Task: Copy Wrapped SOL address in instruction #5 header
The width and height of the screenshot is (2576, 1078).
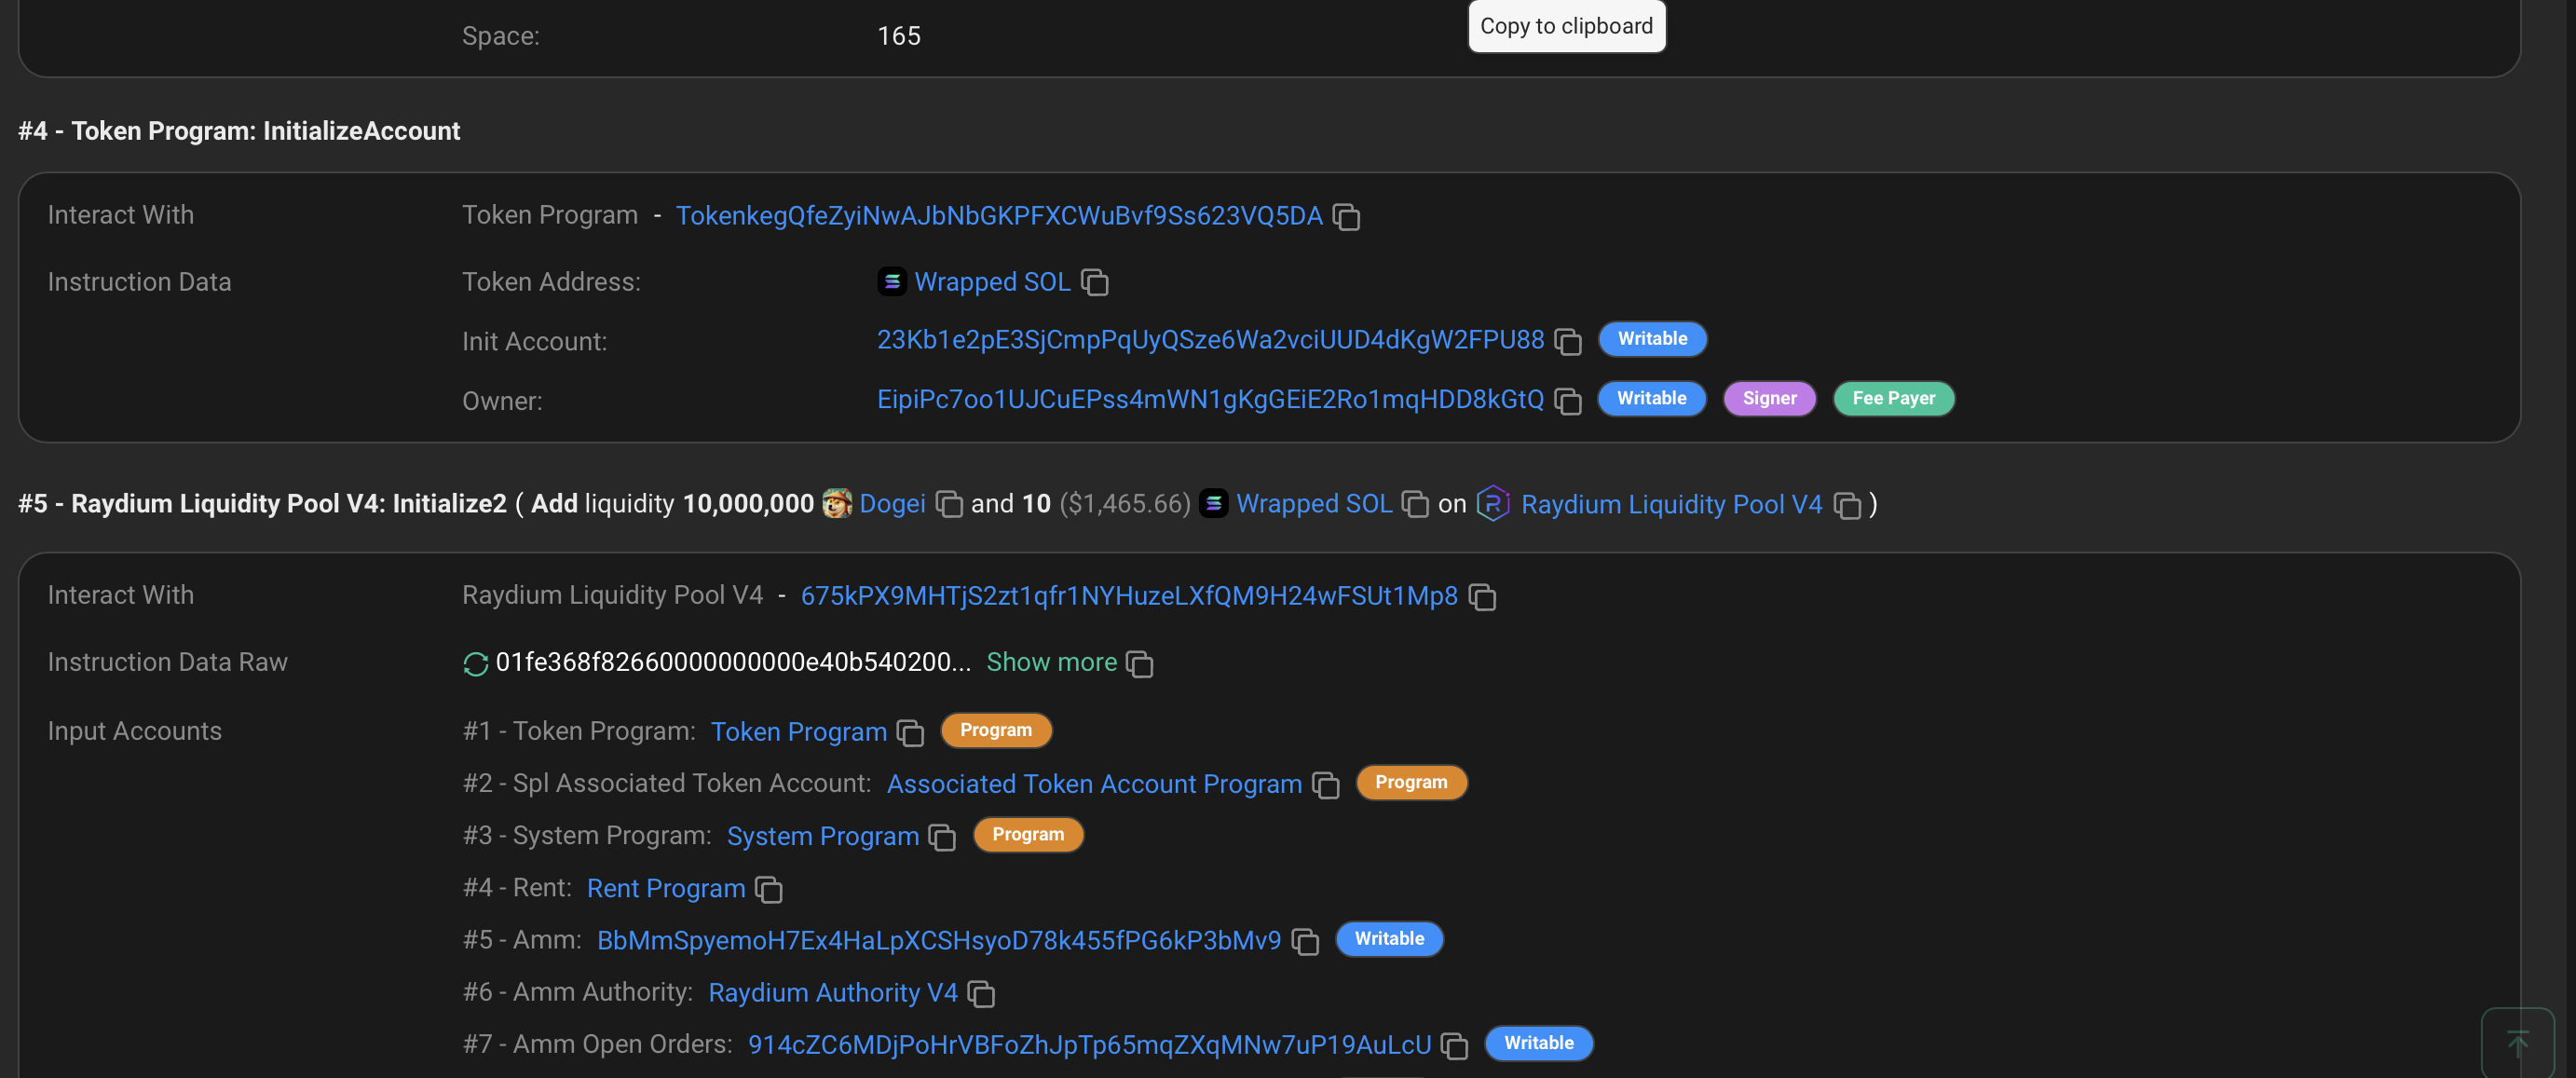Action: coord(1415,504)
